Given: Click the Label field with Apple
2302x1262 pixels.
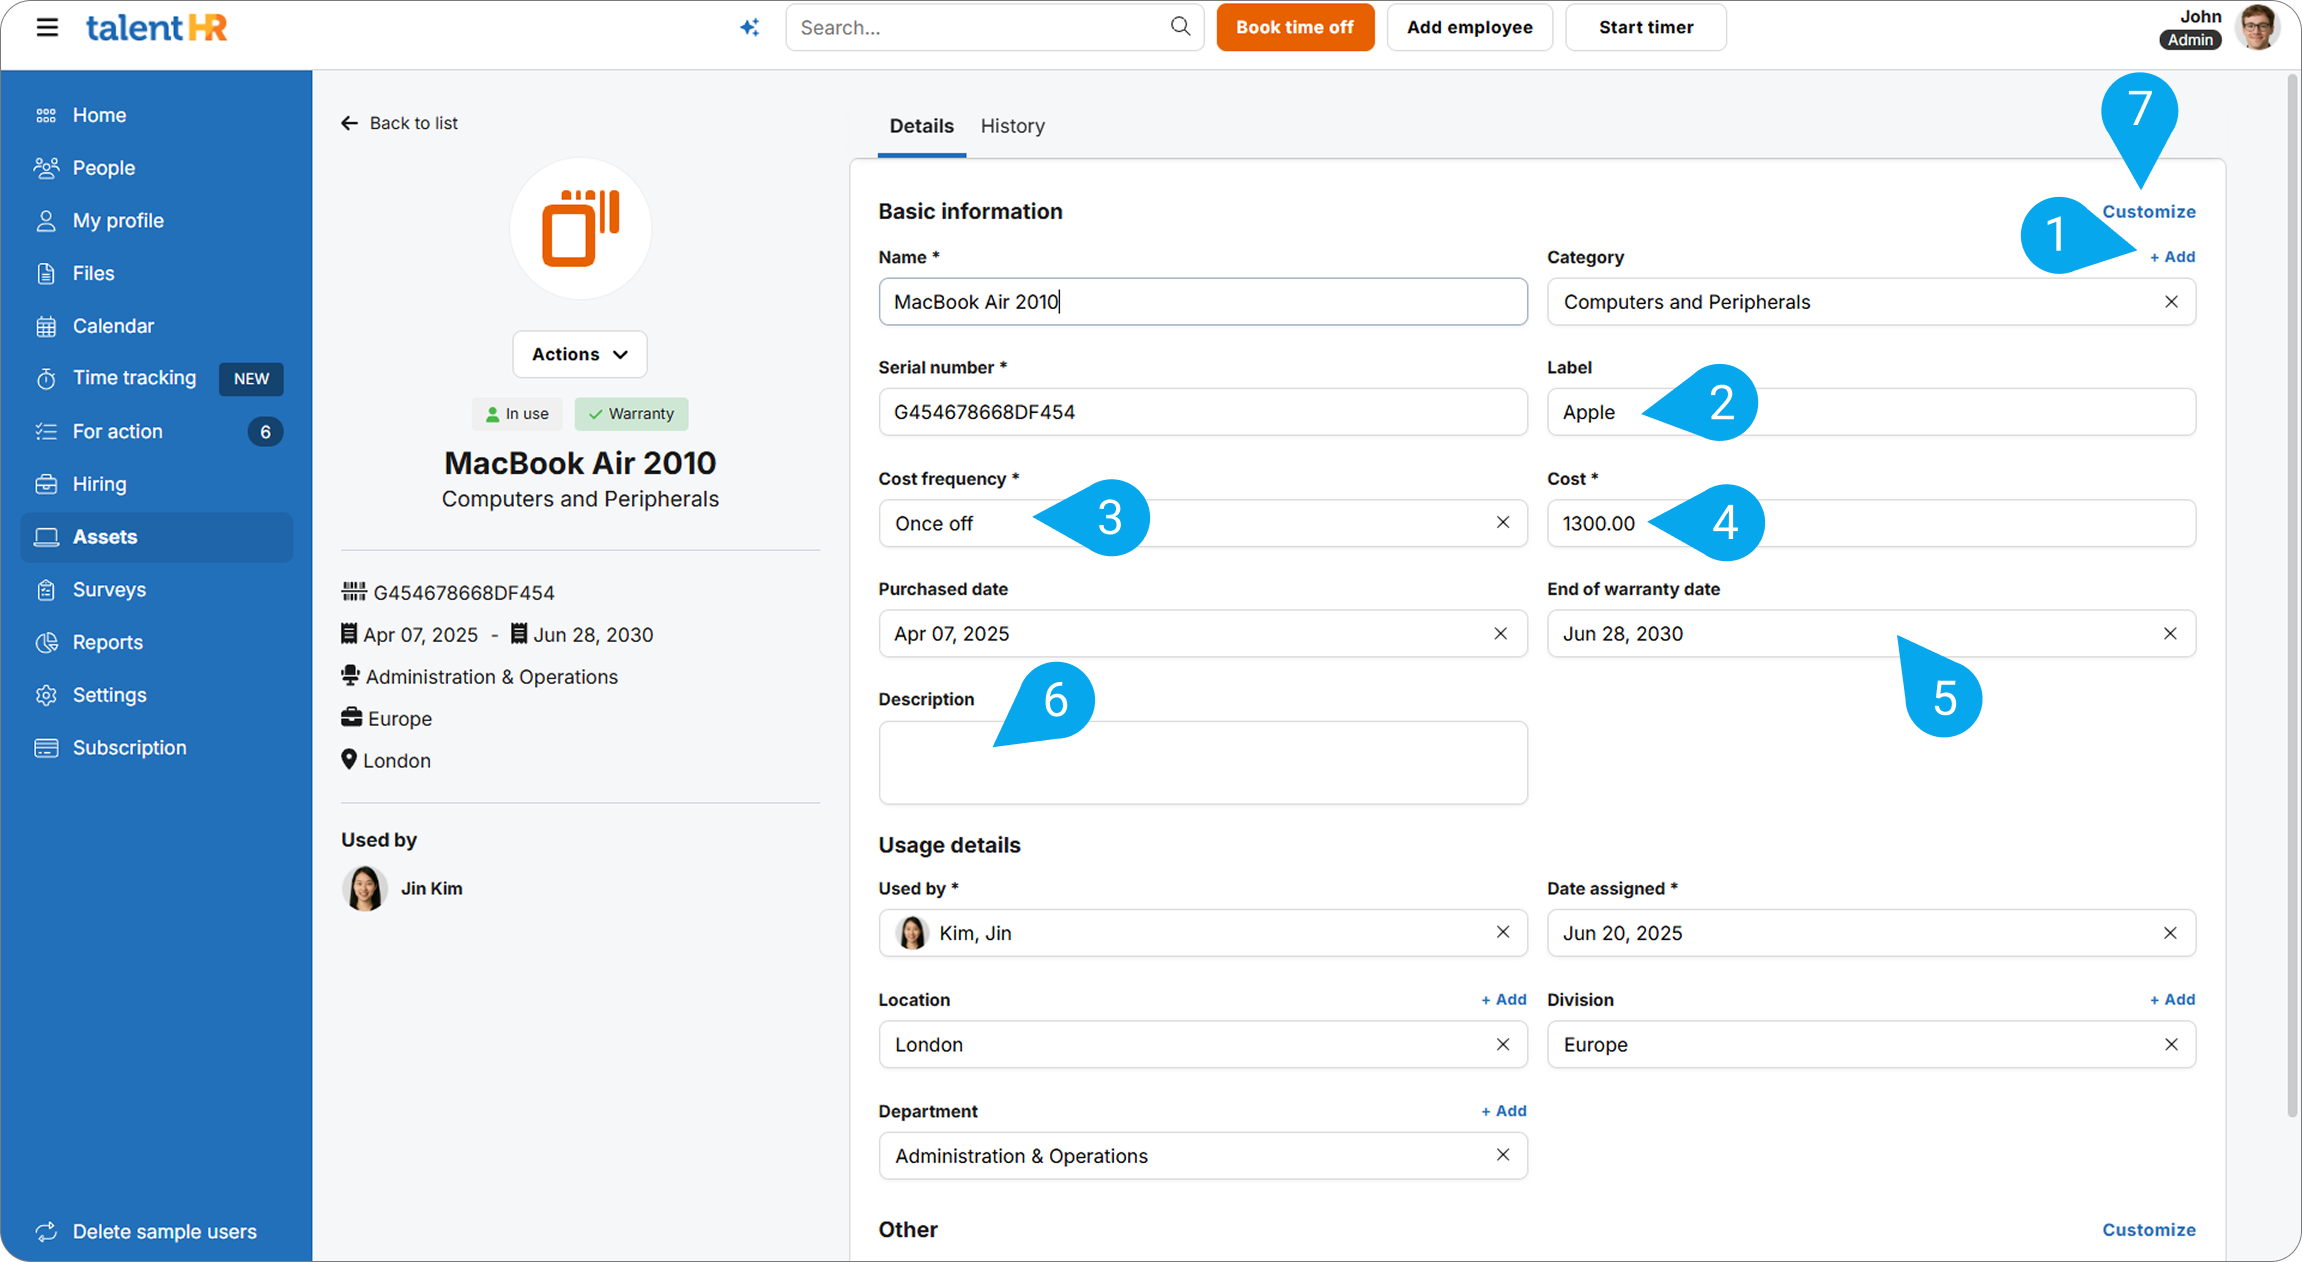Looking at the screenshot, I should 1871,412.
